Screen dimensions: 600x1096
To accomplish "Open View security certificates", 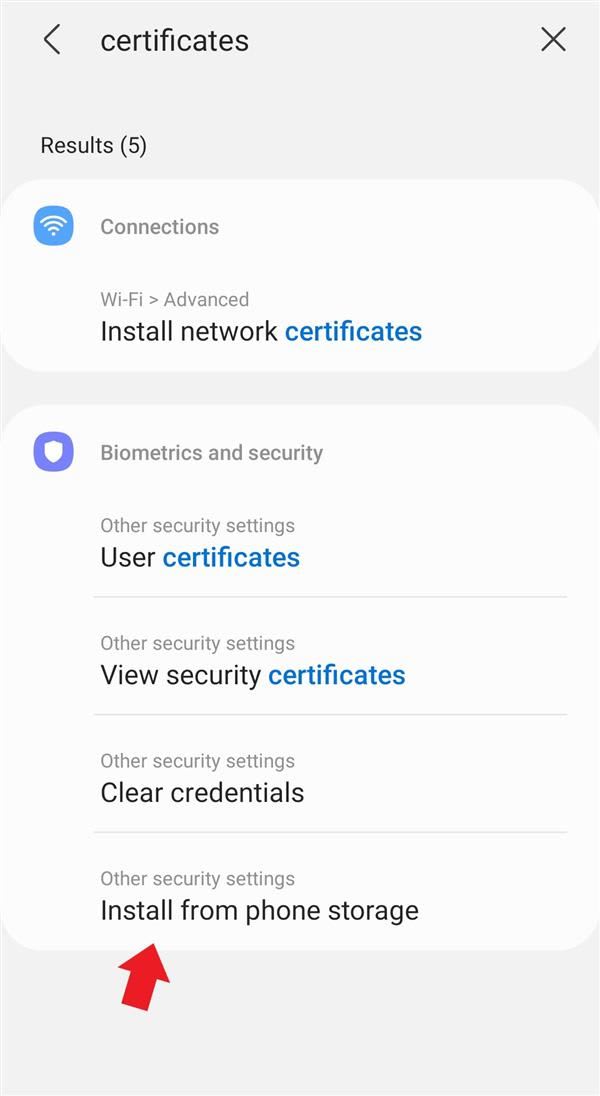I will click(x=252, y=675).
